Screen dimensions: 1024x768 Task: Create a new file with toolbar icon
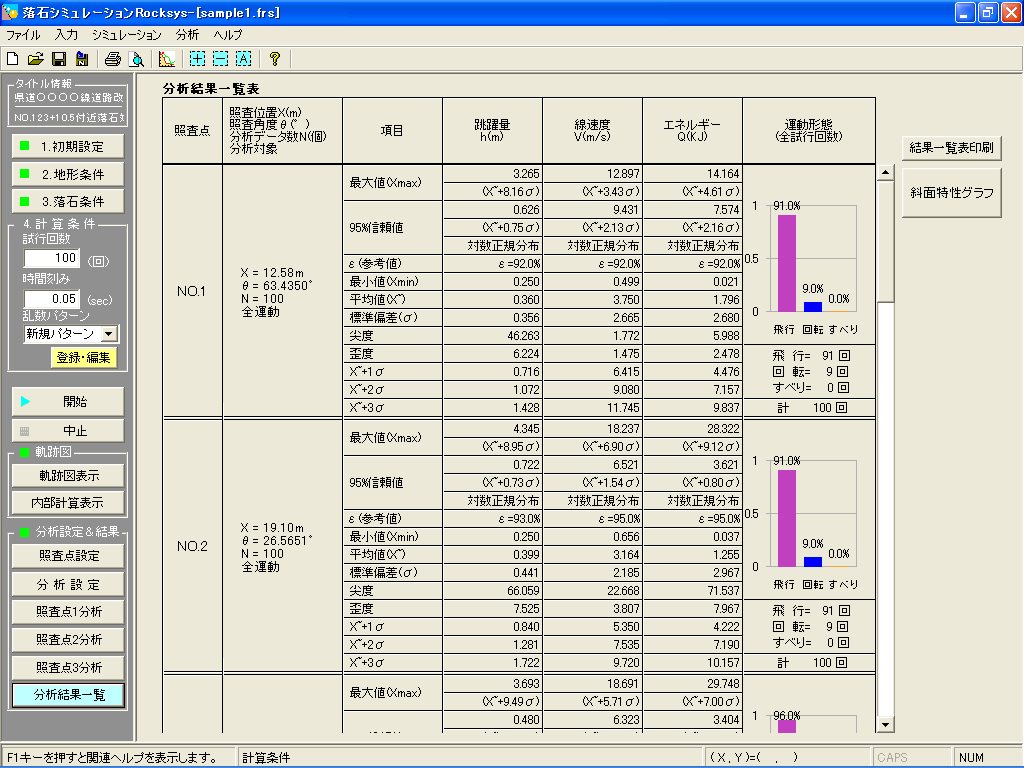[12, 59]
